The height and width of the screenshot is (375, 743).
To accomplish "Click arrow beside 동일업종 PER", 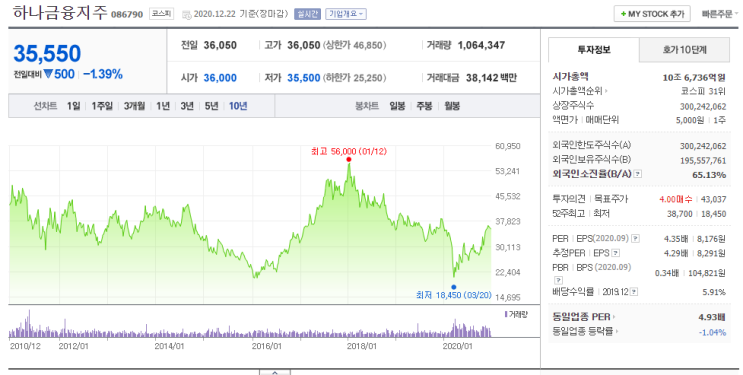I will click(614, 317).
